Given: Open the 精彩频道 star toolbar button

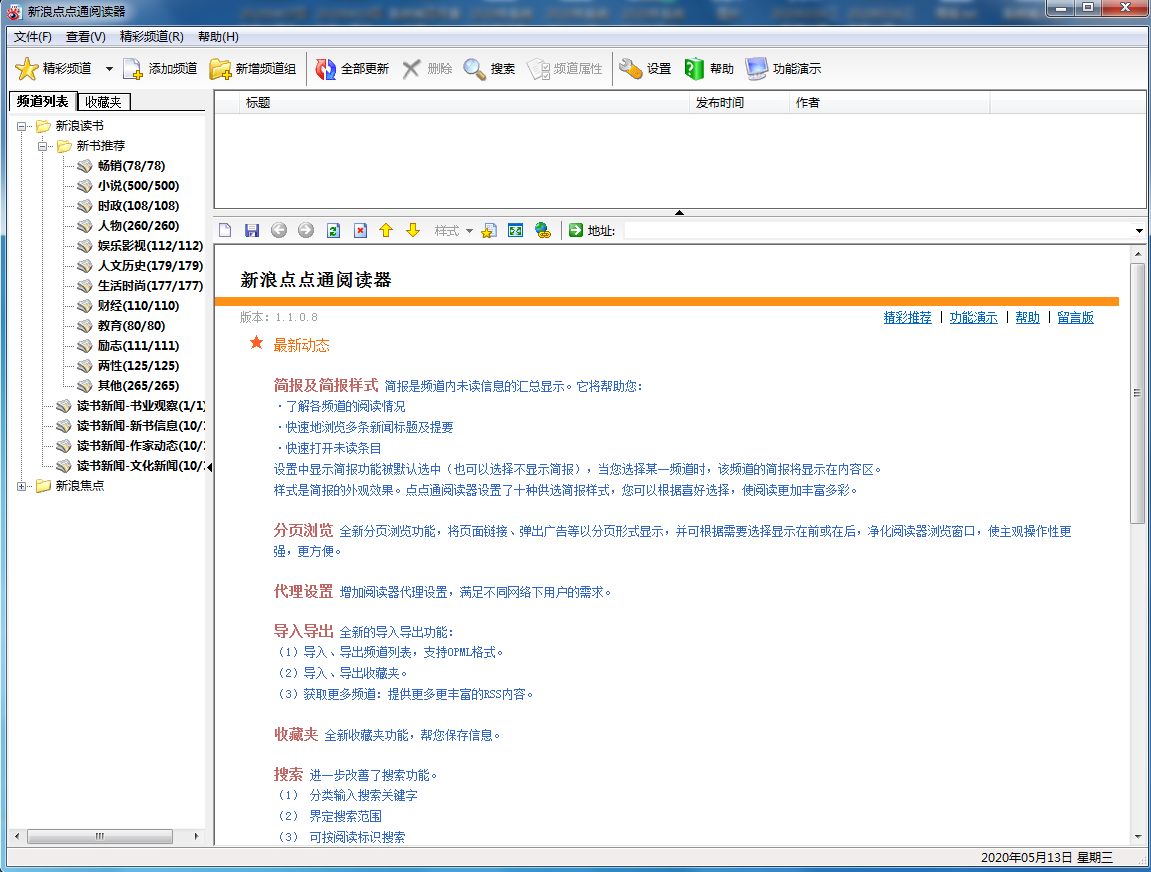Looking at the screenshot, I should tap(53, 69).
